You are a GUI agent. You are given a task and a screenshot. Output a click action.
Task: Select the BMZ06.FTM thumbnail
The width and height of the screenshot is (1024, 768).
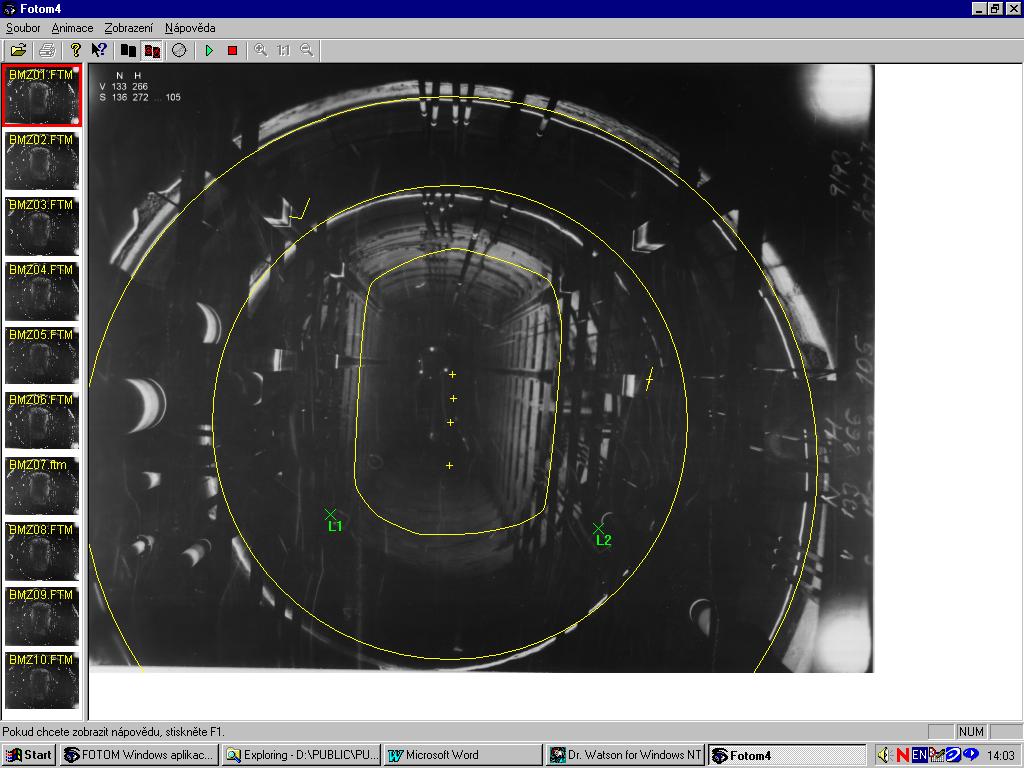pyautogui.click(x=41, y=421)
